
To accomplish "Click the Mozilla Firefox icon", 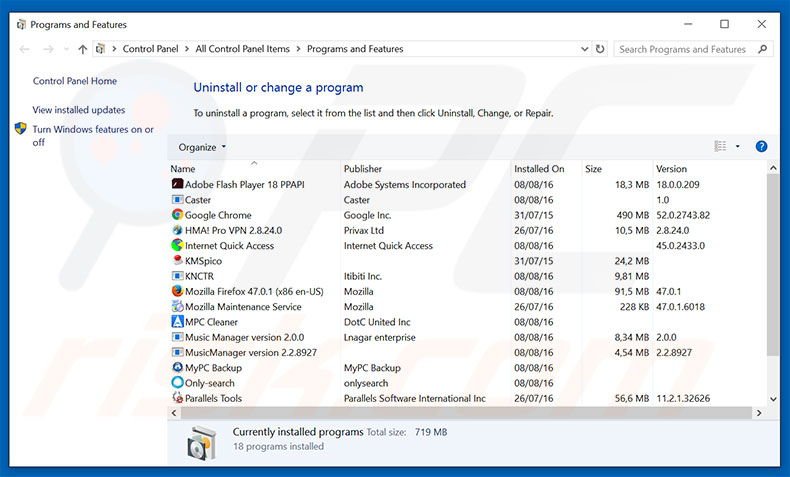I will tap(177, 291).
